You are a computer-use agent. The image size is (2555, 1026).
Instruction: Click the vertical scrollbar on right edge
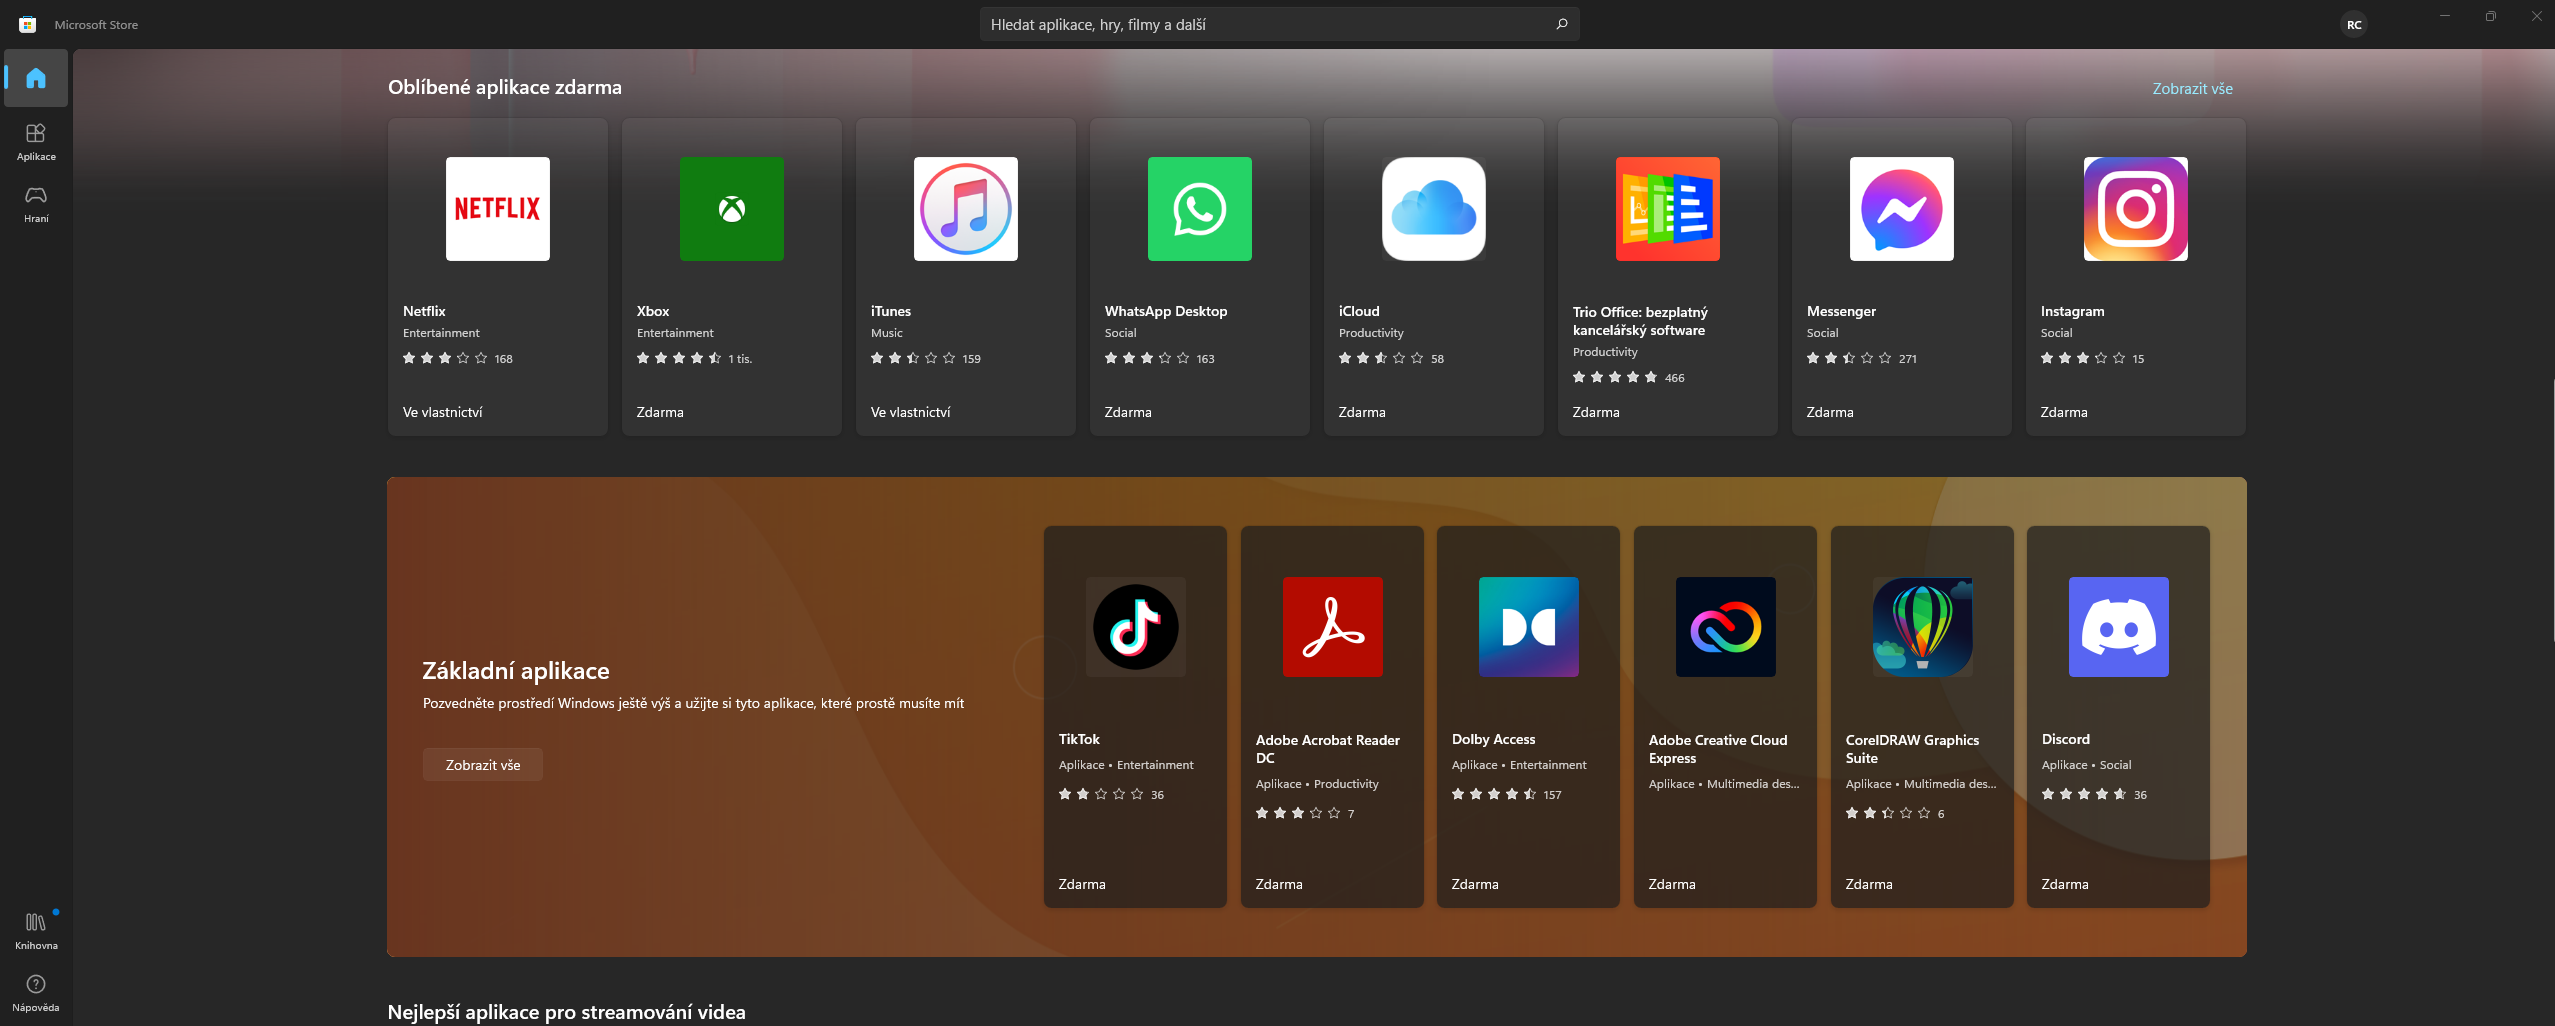pyautogui.click(x=2551, y=510)
